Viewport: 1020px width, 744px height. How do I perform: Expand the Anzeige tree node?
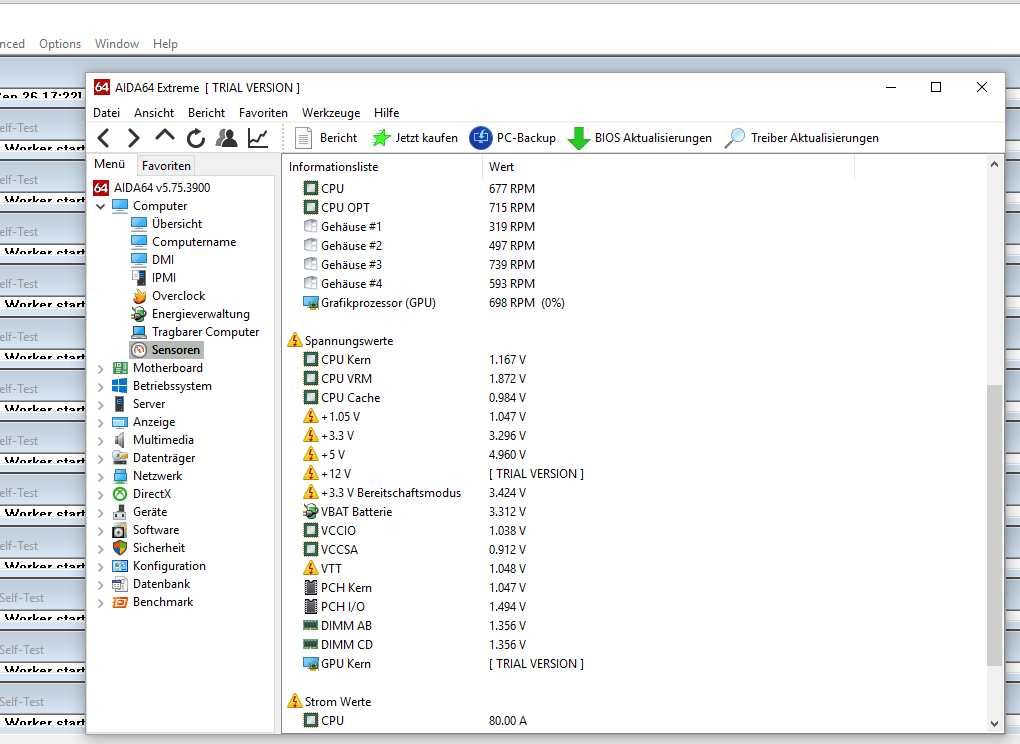pos(101,423)
